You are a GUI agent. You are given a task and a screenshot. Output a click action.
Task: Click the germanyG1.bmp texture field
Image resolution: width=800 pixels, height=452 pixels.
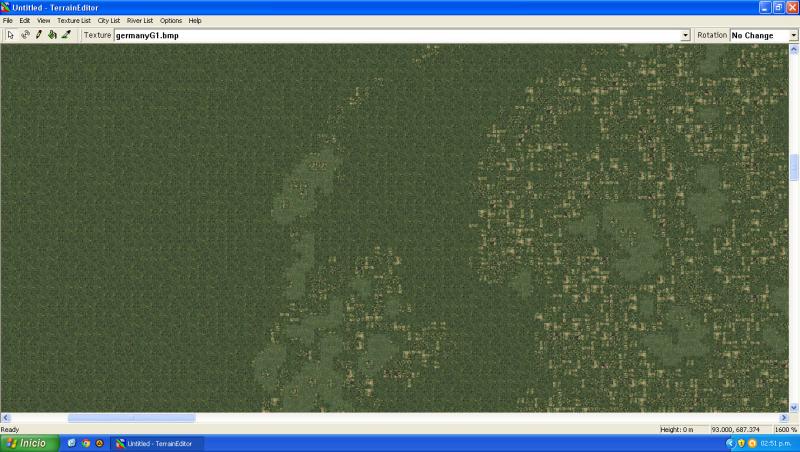tap(397, 35)
